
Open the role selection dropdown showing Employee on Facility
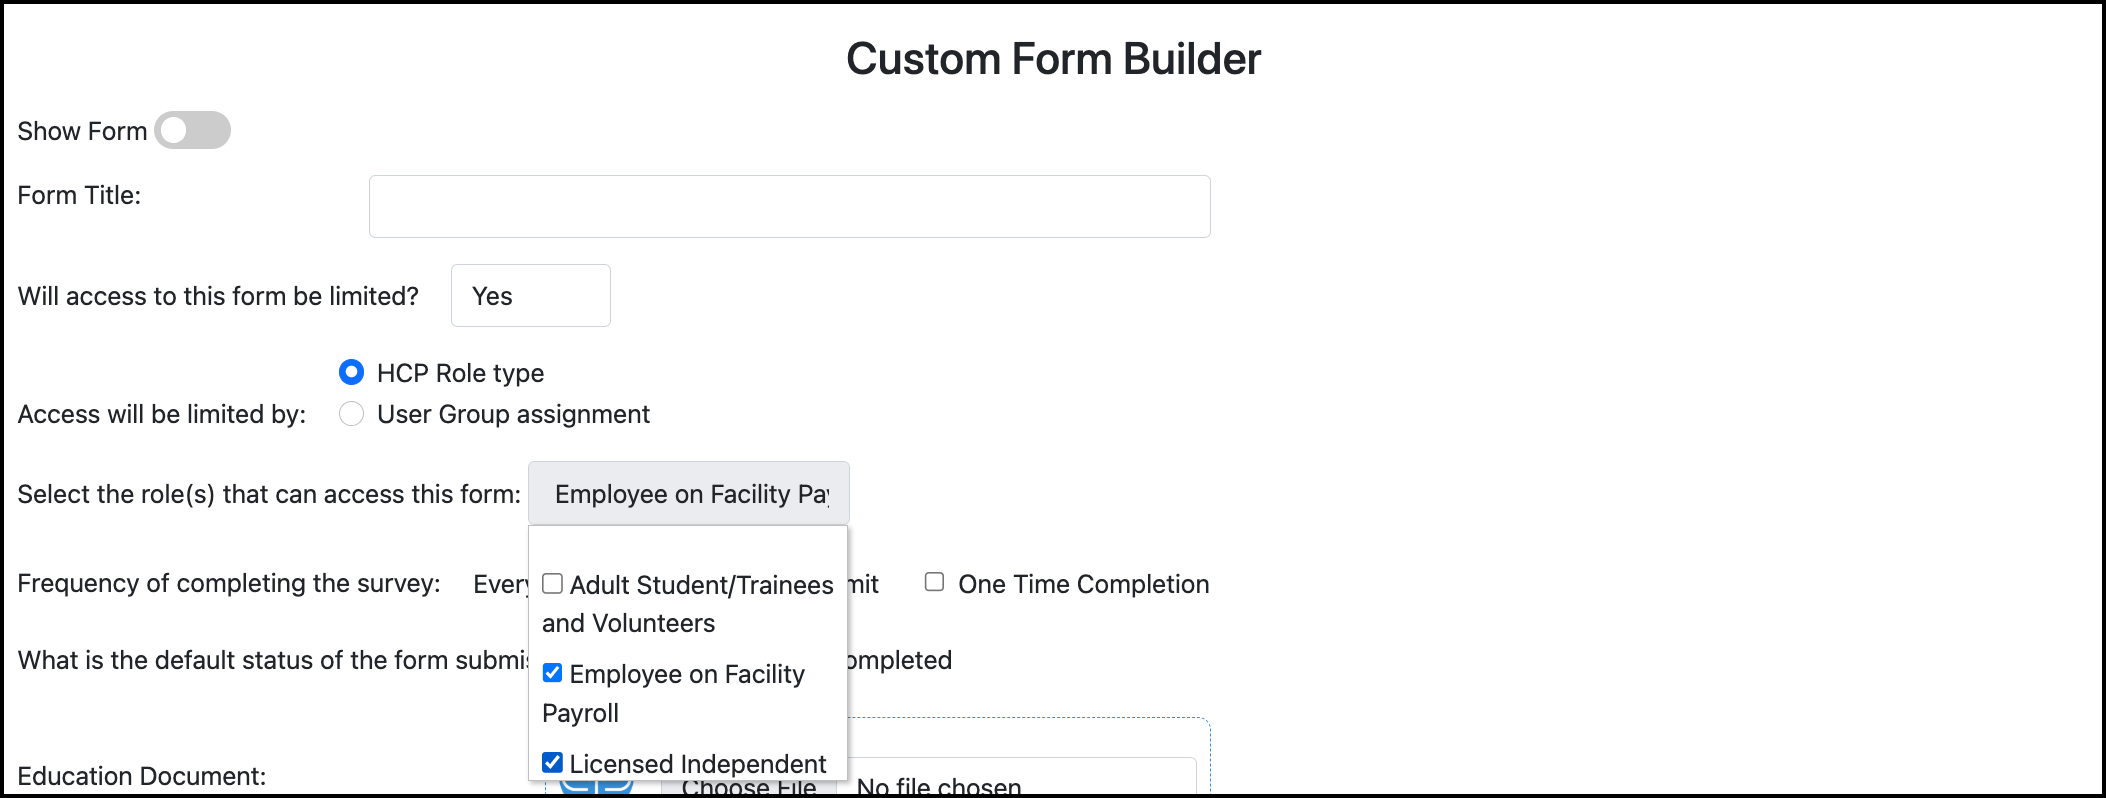(688, 492)
